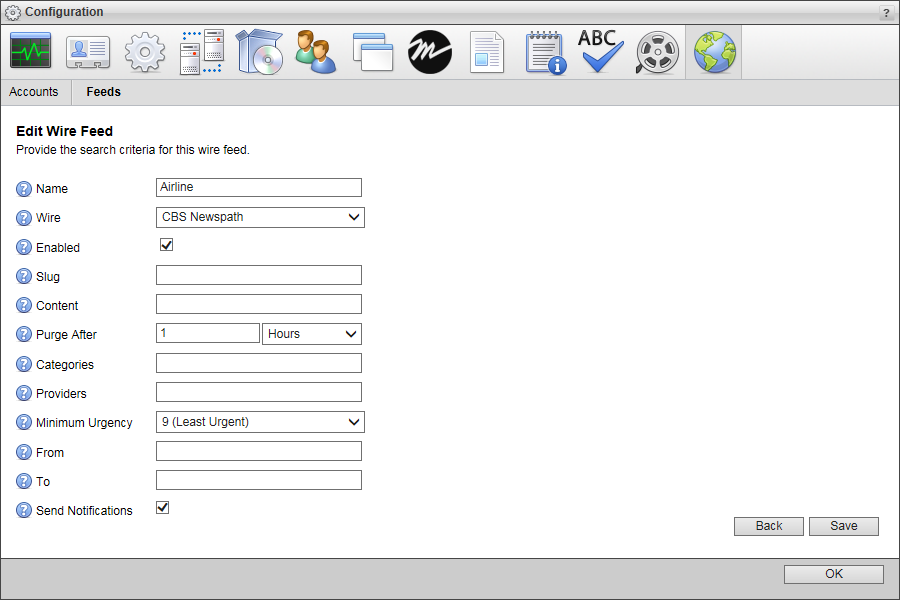Viewport: 900px width, 600px height.
Task: Click the To input field
Action: tap(259, 480)
